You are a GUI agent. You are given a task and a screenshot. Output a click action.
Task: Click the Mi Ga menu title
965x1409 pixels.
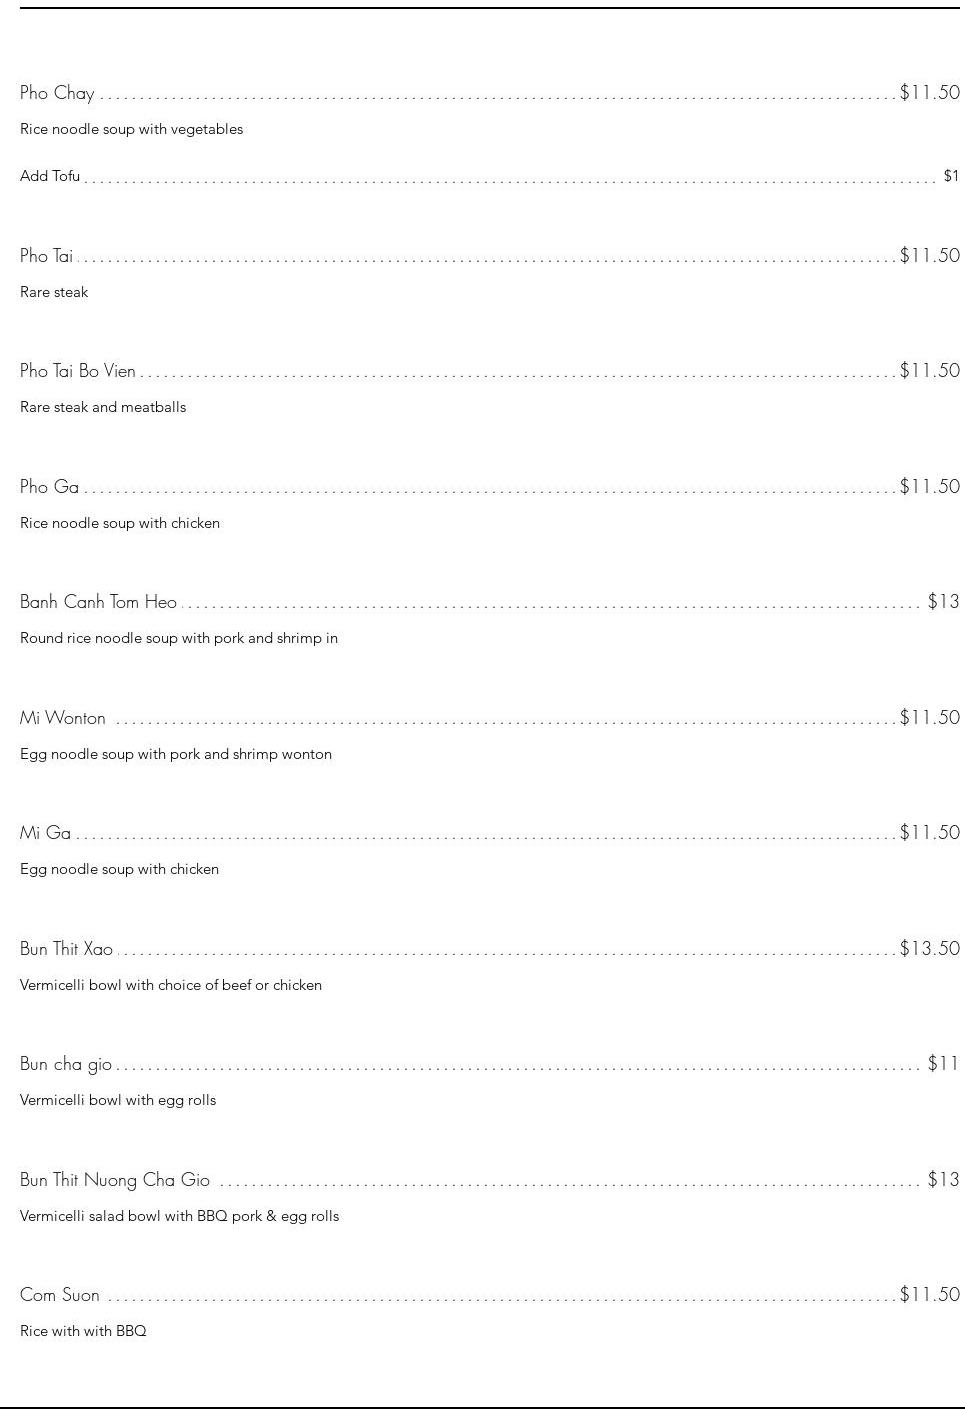point(45,833)
